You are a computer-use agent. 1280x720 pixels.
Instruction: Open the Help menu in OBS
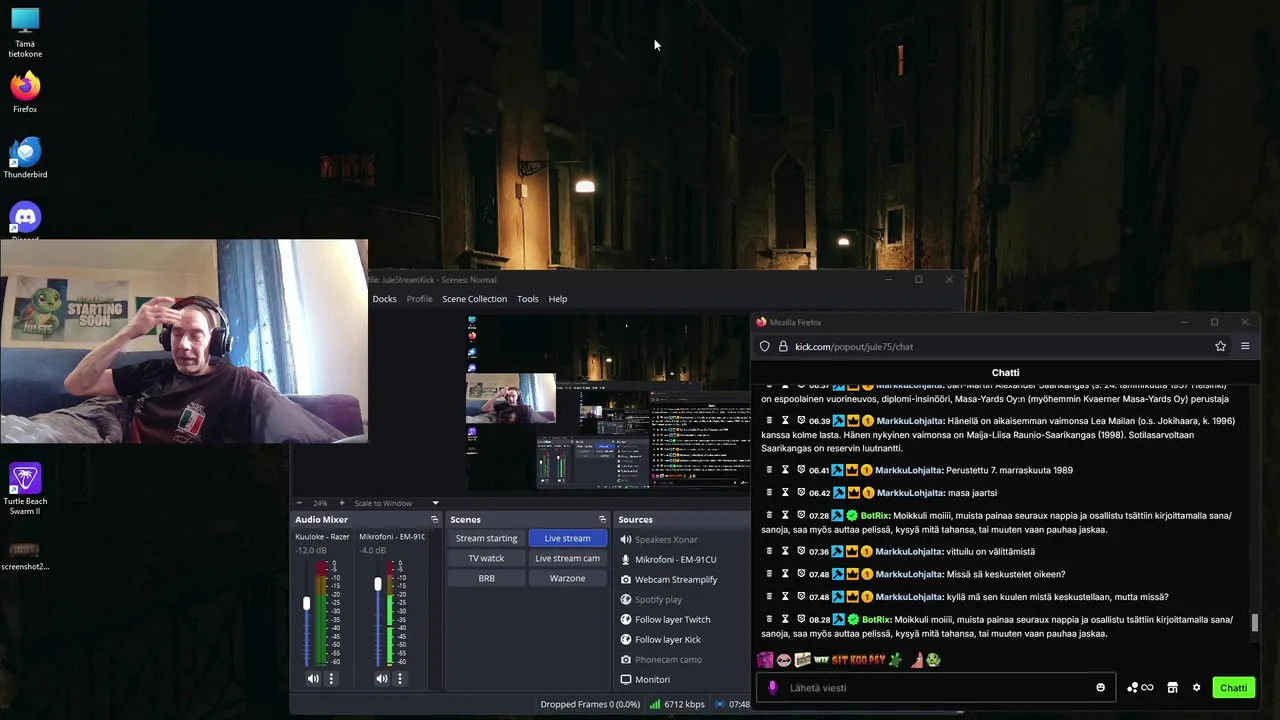(557, 299)
